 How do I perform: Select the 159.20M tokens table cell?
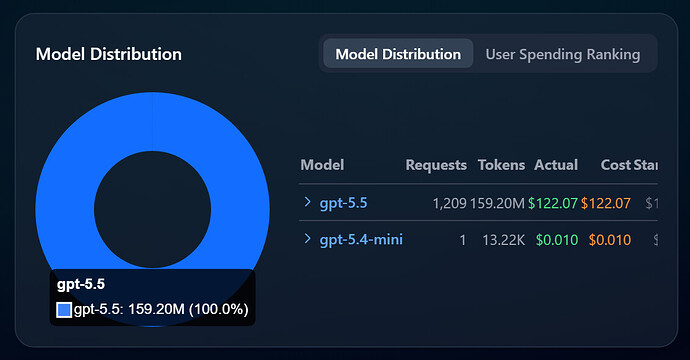click(497, 203)
